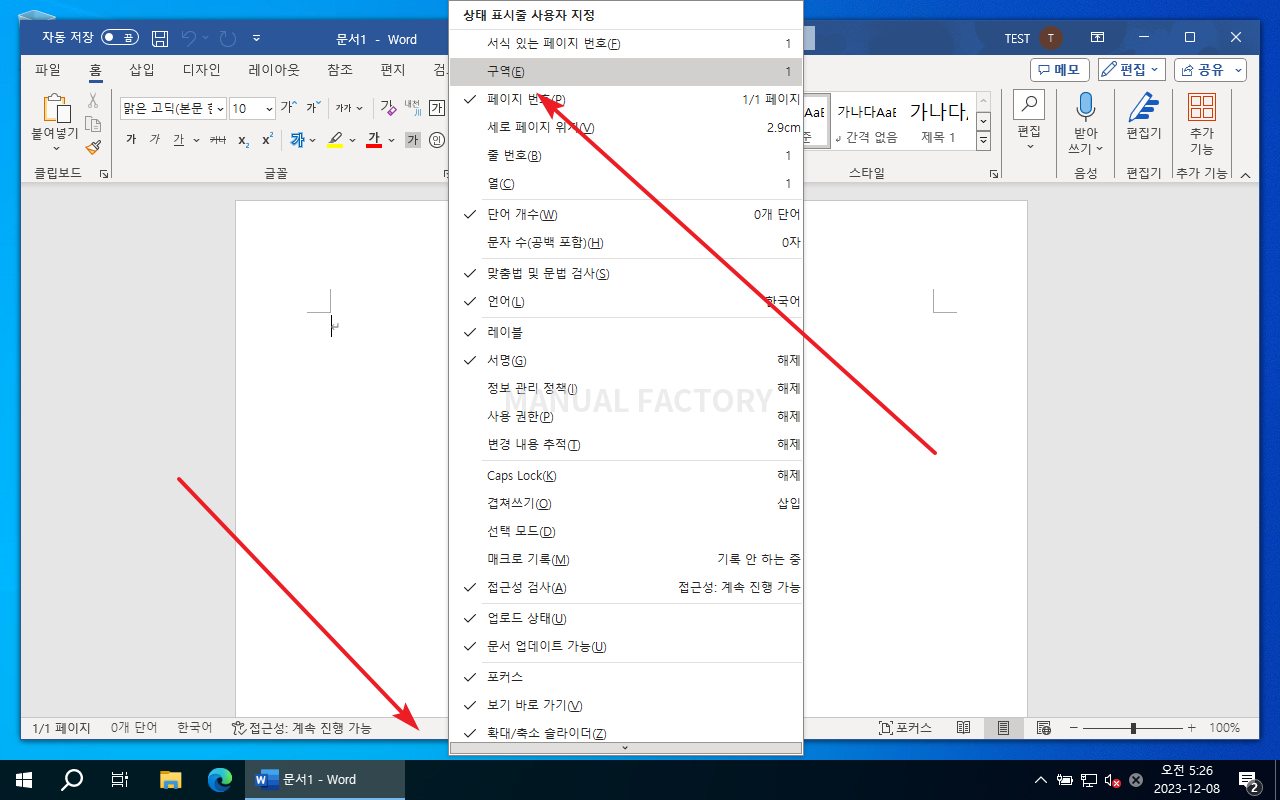
Task: Click the 메모 comments button
Action: 1060,70
